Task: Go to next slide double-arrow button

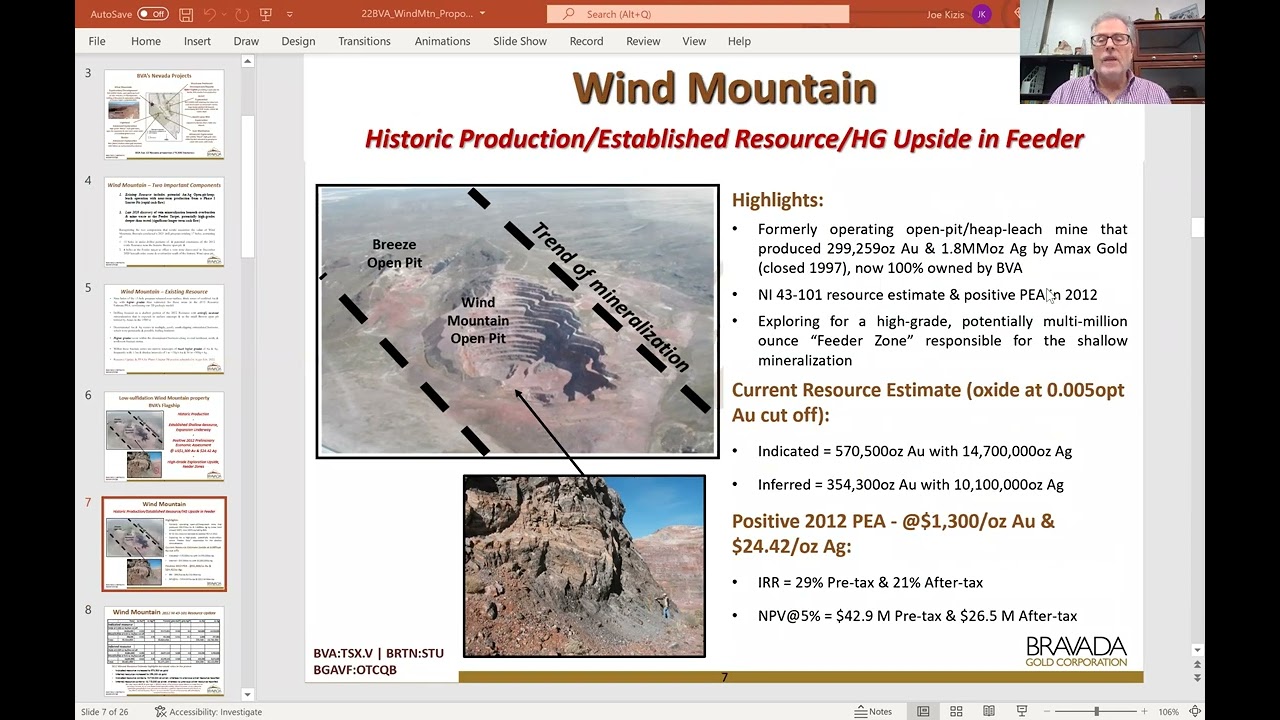Action: [1197, 678]
